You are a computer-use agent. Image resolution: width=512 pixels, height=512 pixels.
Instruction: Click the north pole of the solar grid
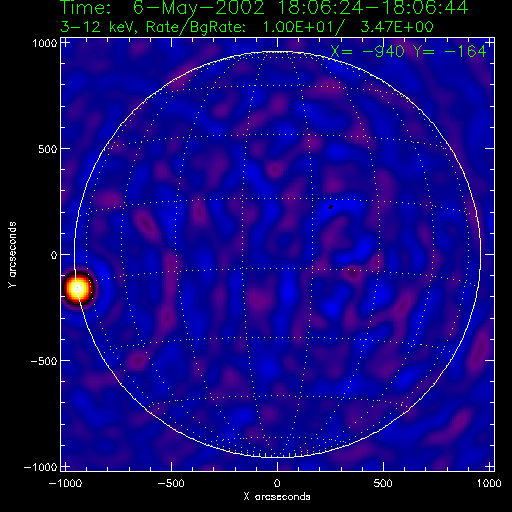[x=277, y=52]
